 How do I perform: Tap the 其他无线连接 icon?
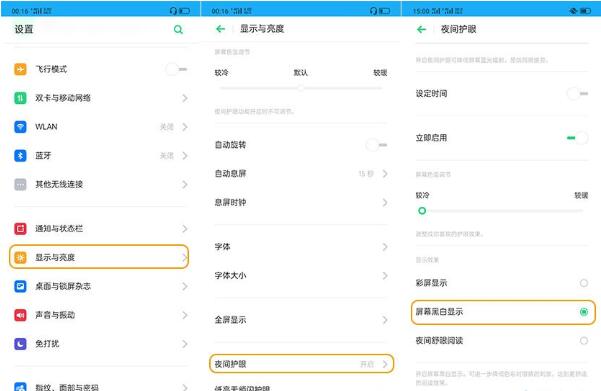[20, 184]
